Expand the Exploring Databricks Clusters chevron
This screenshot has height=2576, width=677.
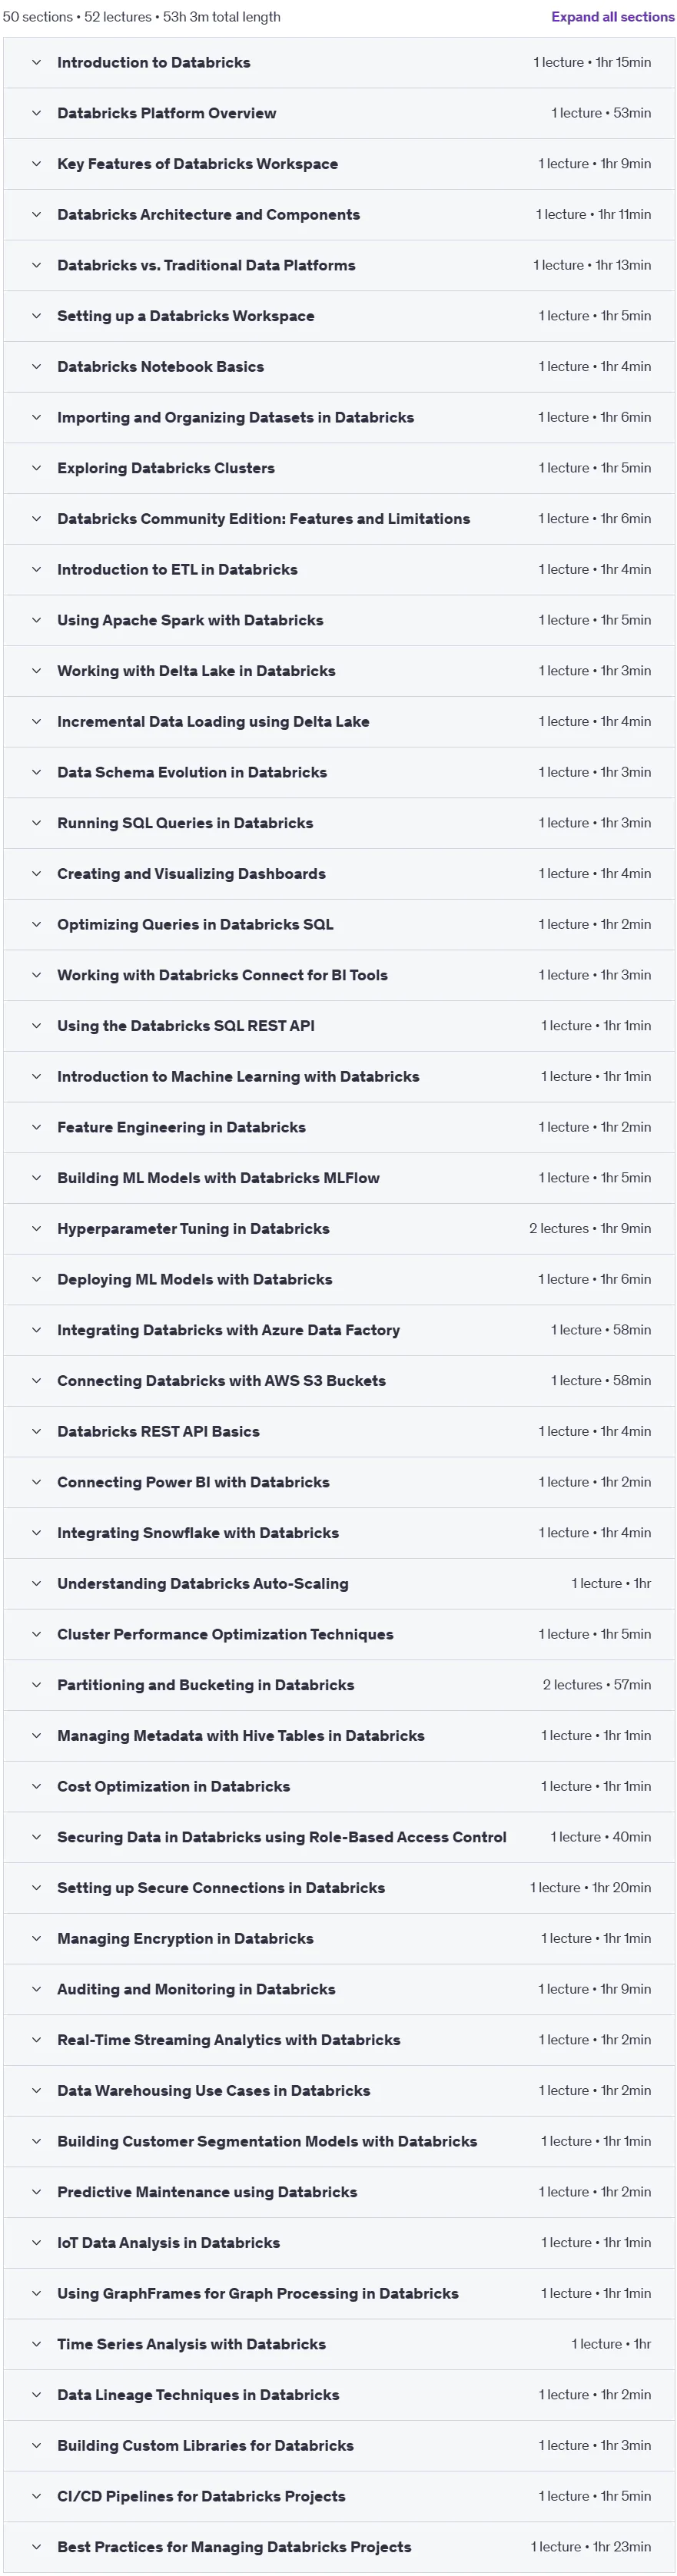[36, 468]
